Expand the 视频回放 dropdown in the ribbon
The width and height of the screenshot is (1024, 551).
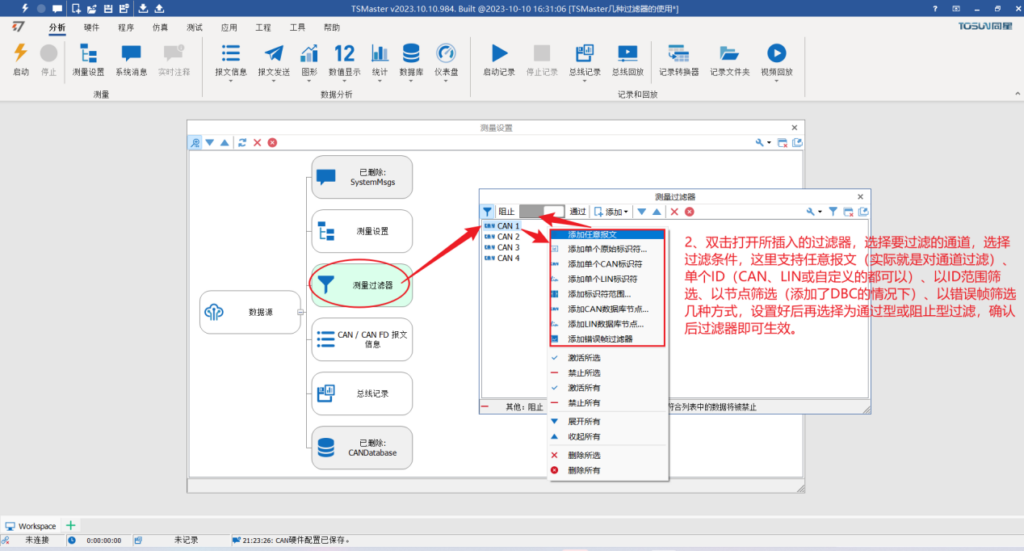coord(776,80)
